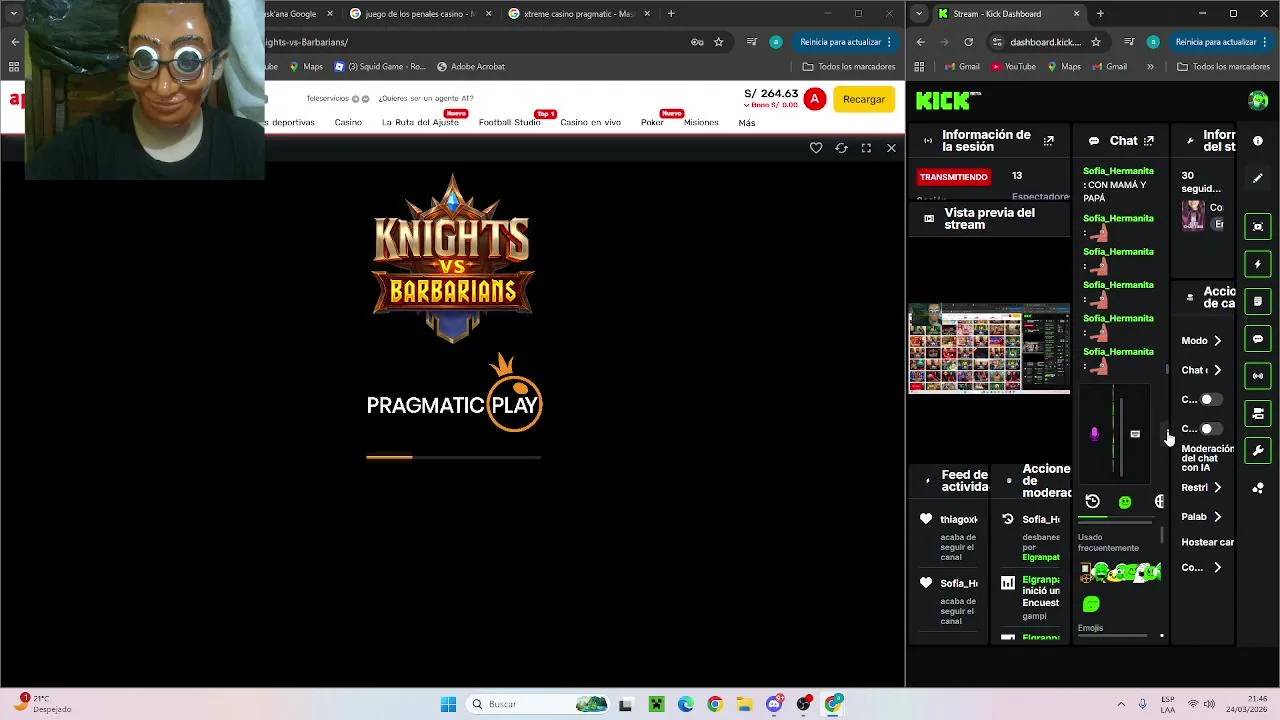Open Windows Start menu
The height and width of the screenshot is (720, 1280).
coord(448,704)
